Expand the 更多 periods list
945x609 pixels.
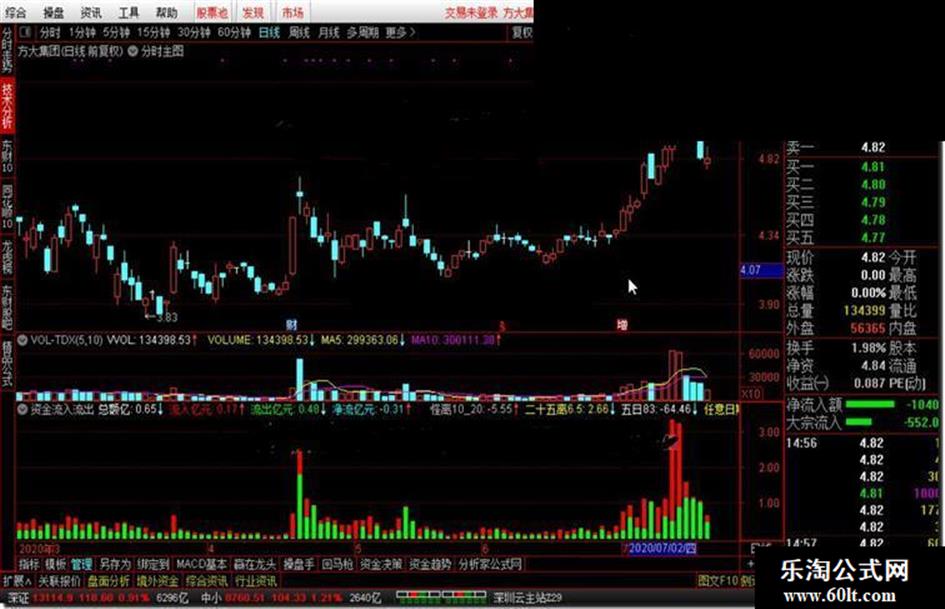pos(400,33)
